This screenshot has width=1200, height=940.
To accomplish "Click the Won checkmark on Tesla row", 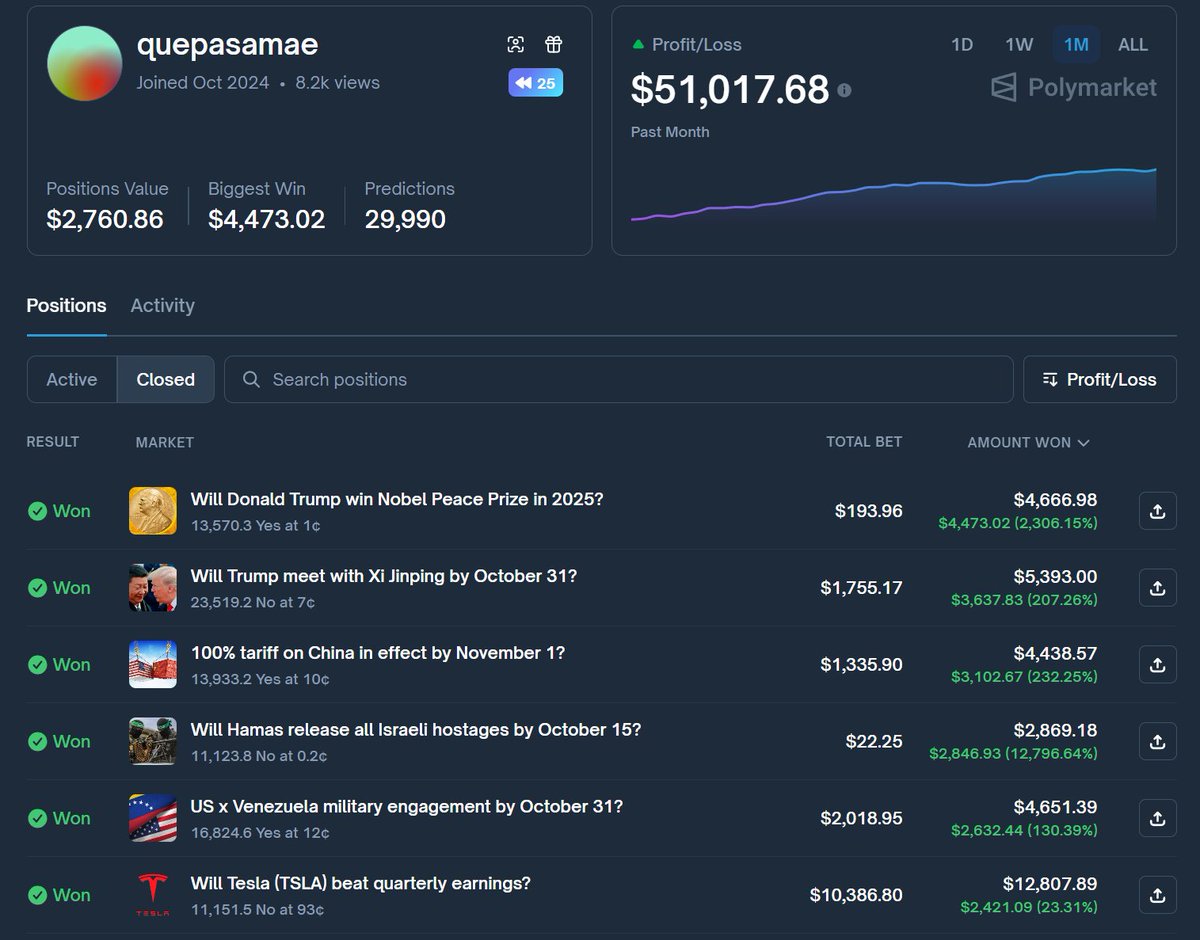I will click(x=37, y=895).
